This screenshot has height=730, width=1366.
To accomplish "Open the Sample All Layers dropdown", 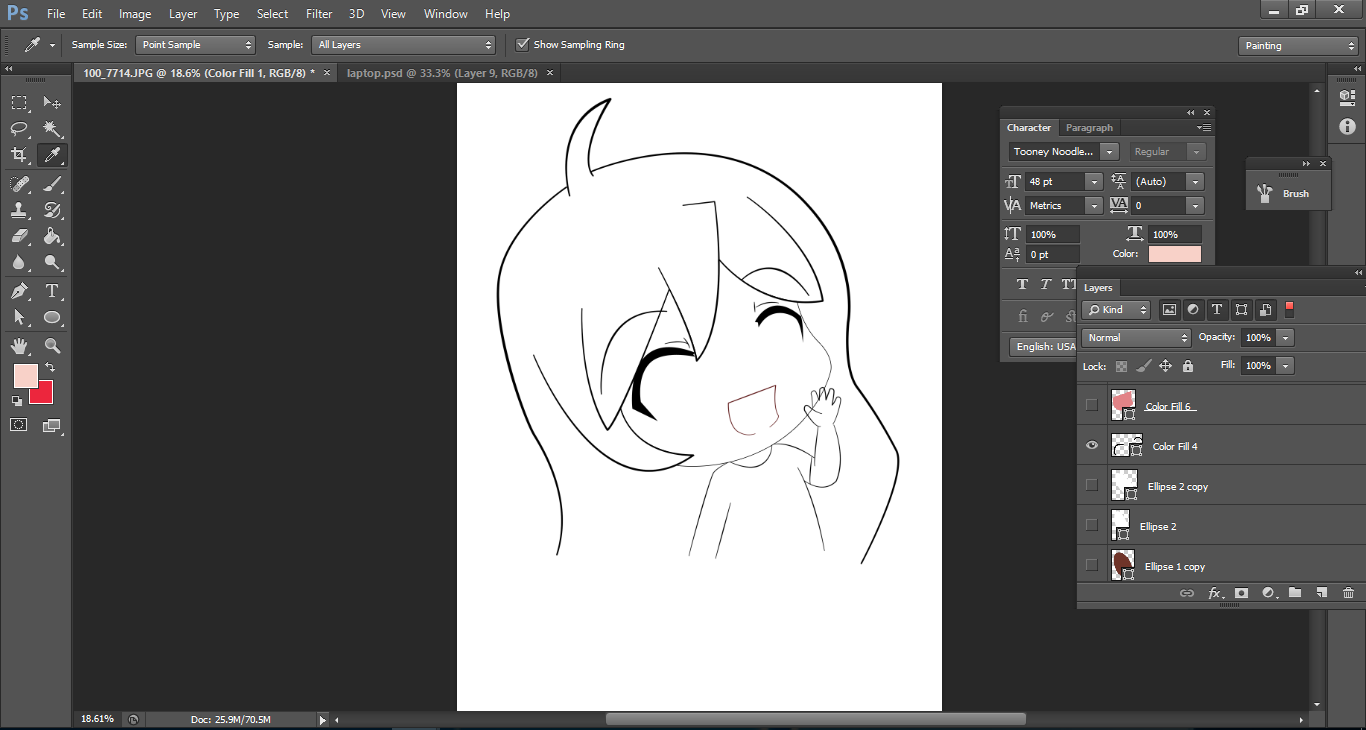I will (x=404, y=45).
